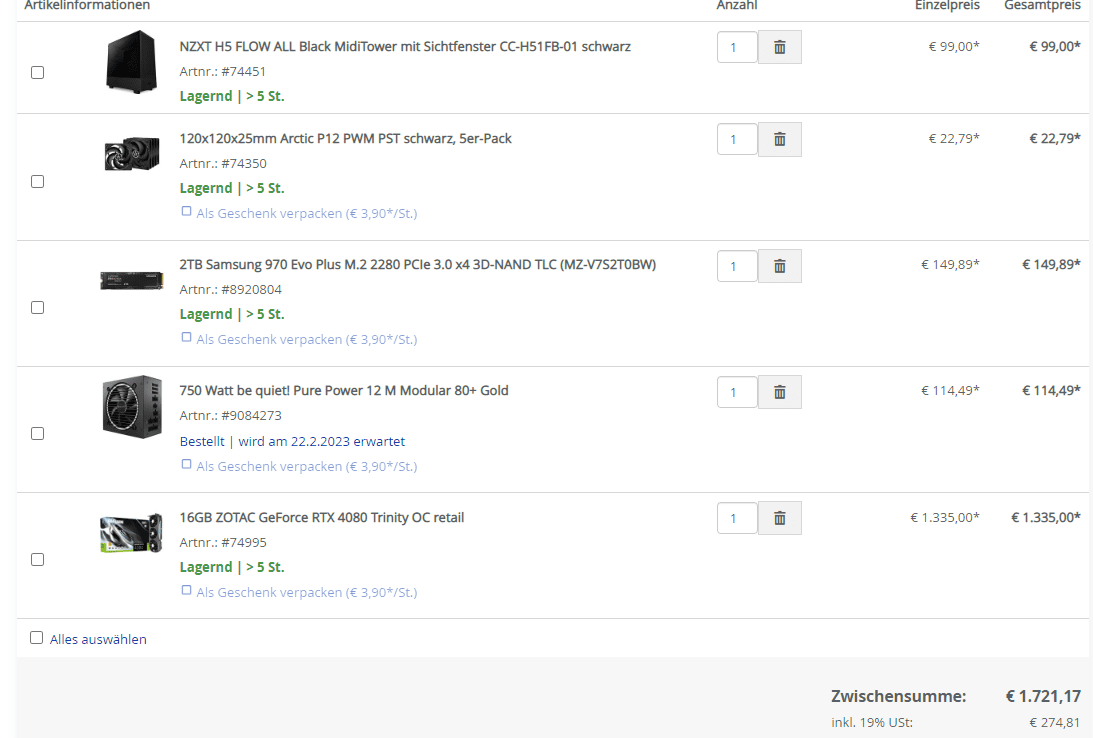The height and width of the screenshot is (738, 1093).
Task: Remove the be quiet! Pure Power item
Action: click(x=779, y=392)
